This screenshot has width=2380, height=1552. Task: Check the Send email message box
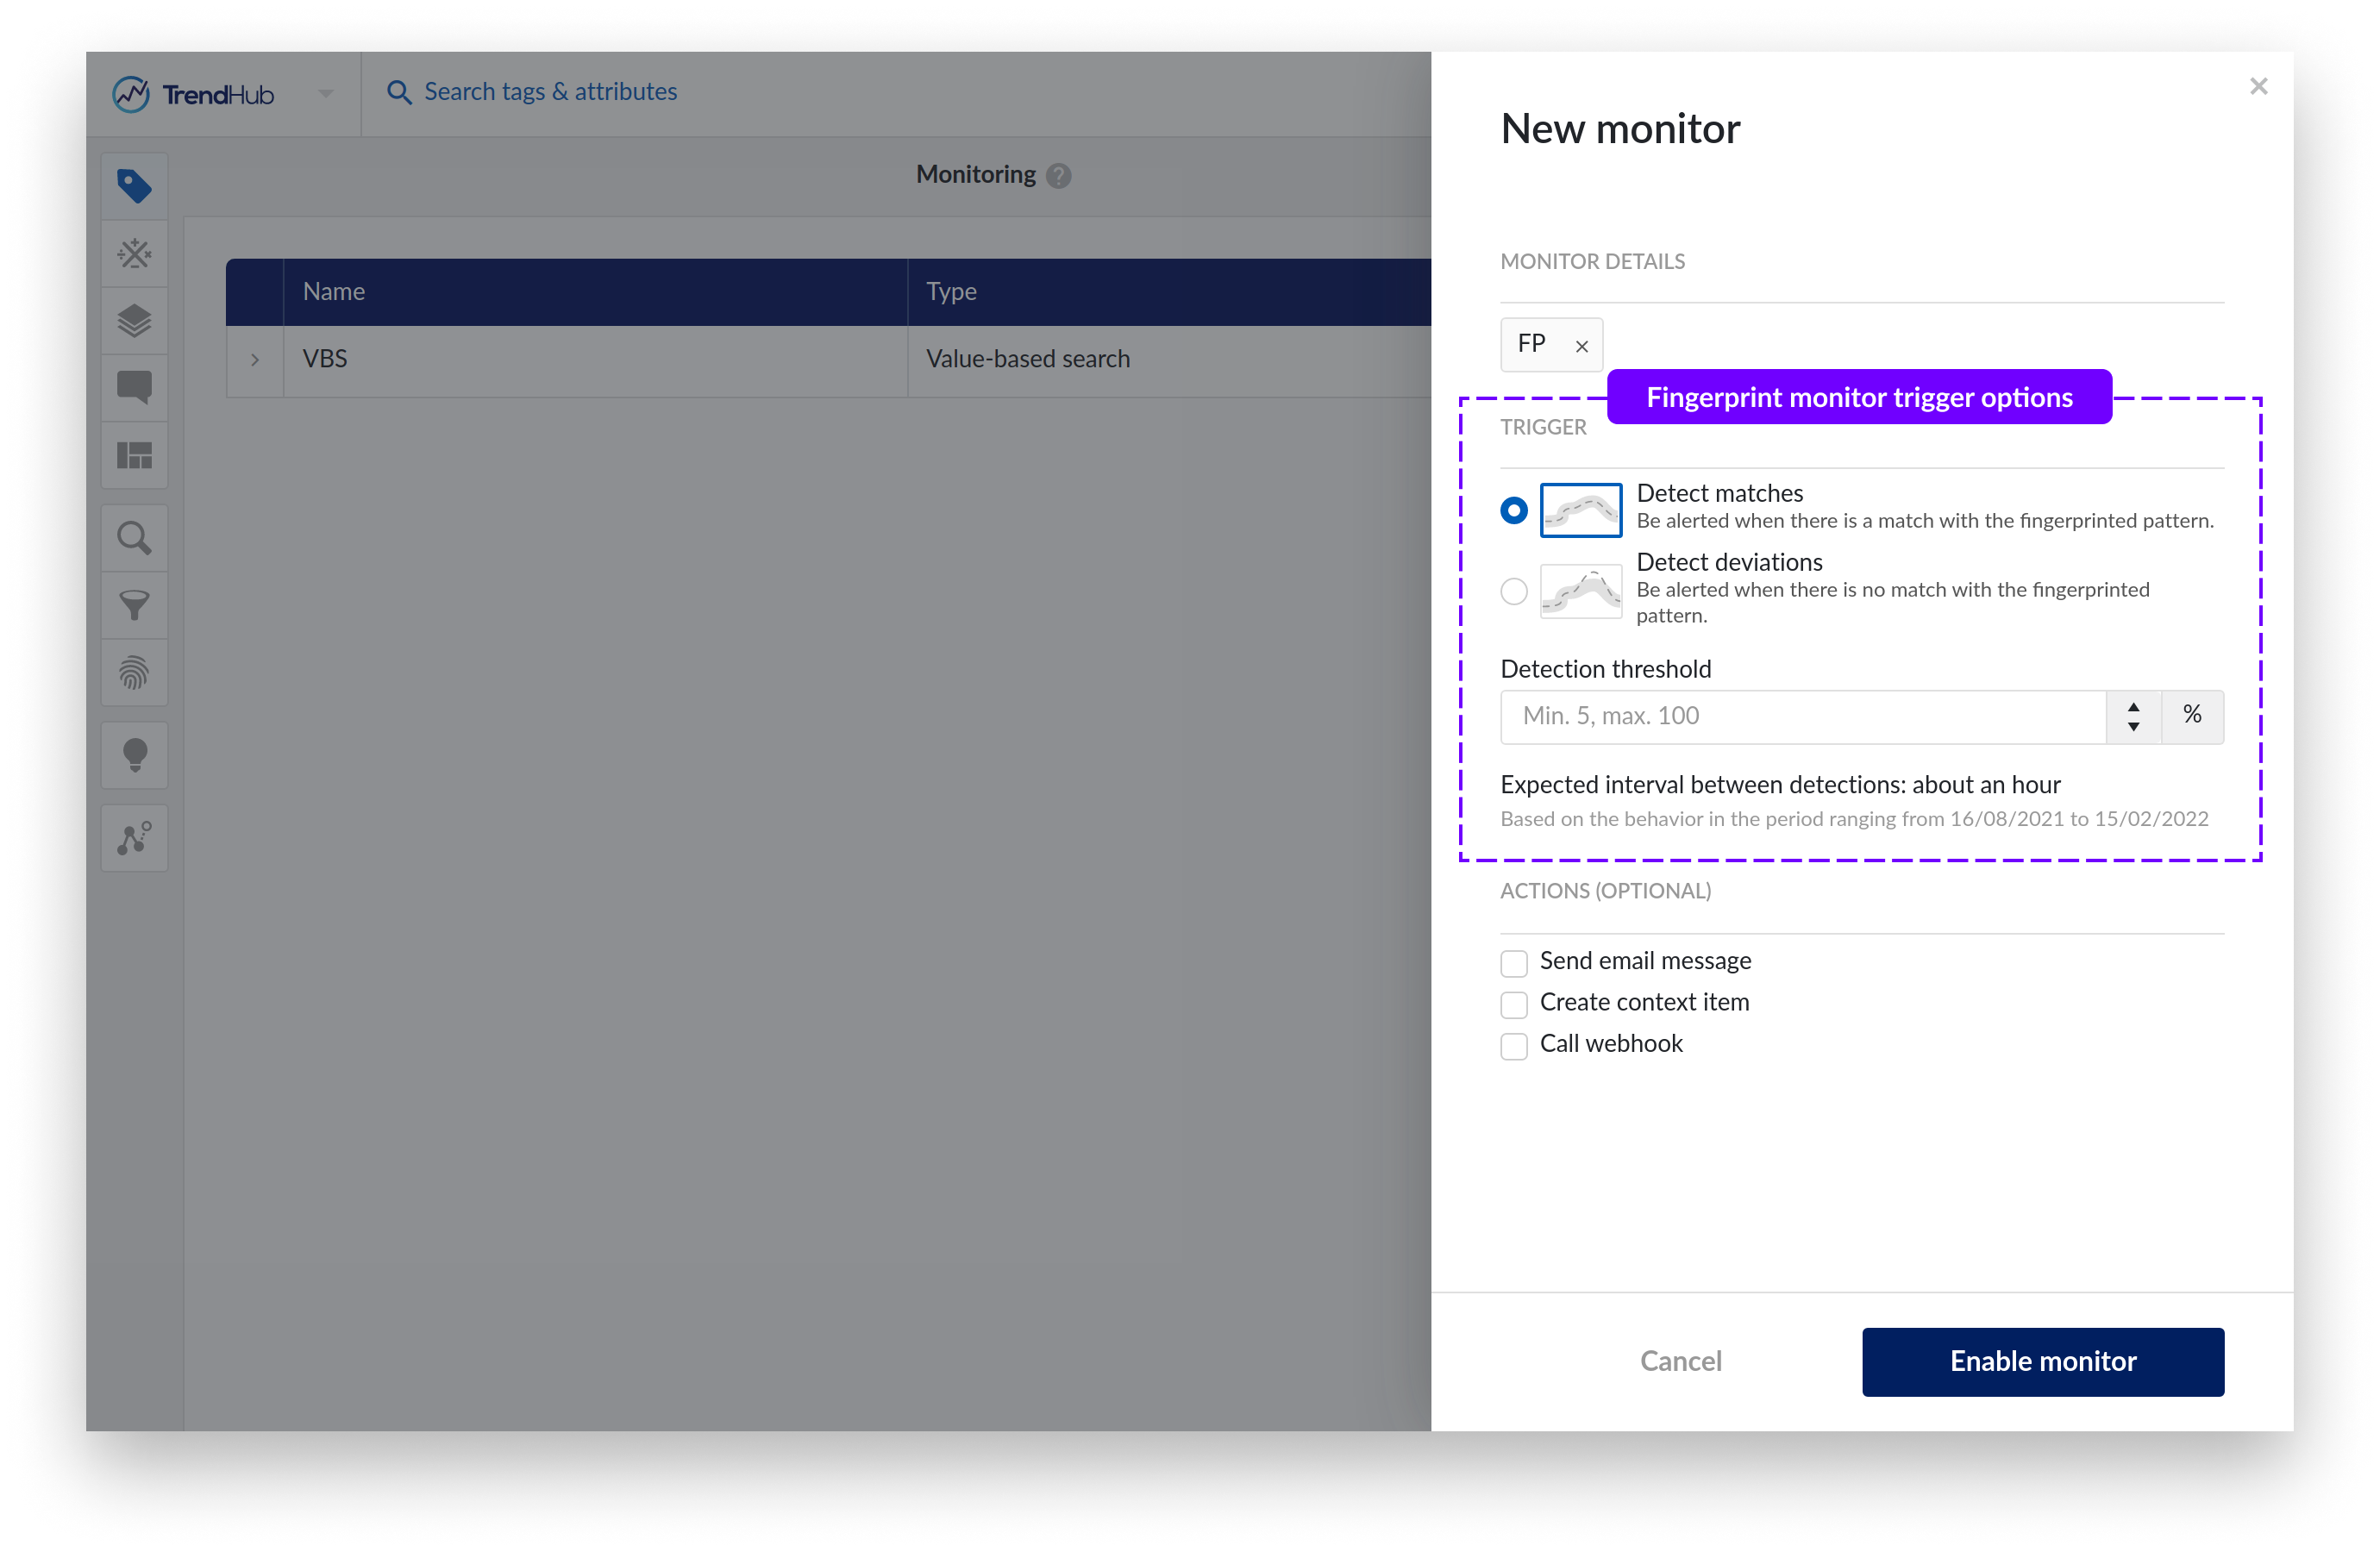1513,963
